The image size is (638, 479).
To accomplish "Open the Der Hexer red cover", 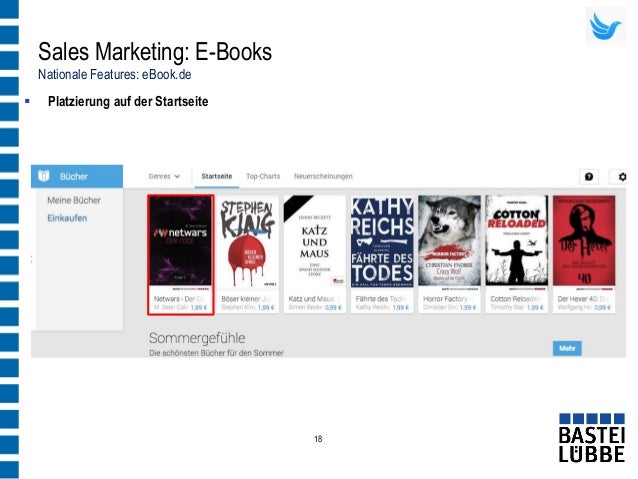I will pos(584,241).
